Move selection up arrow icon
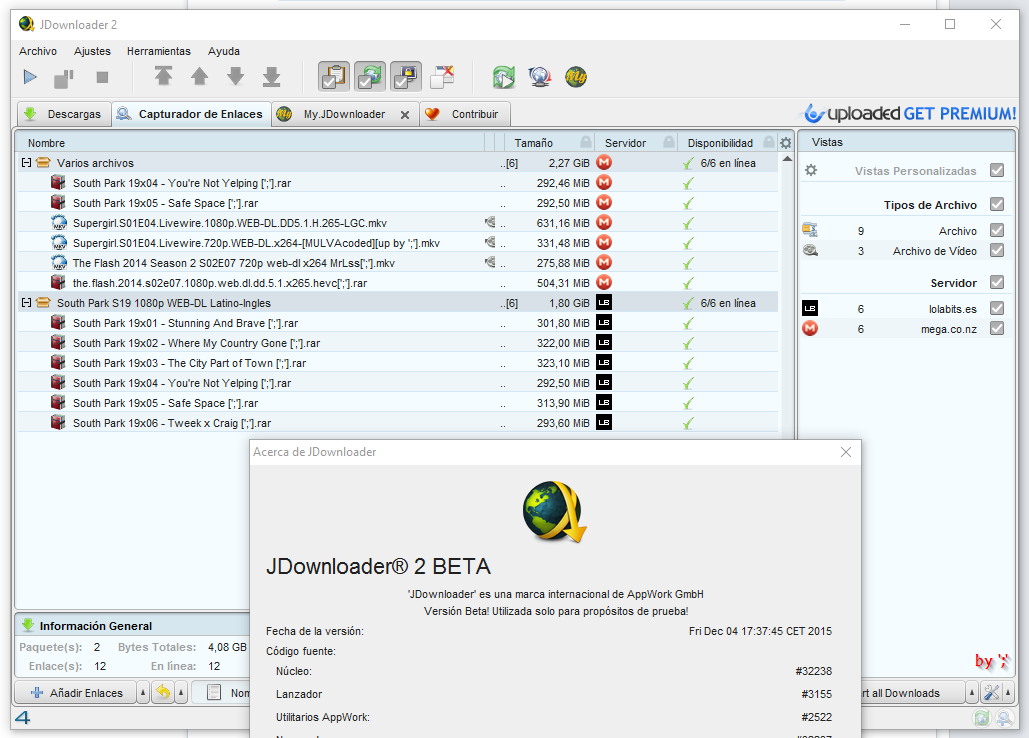The image size is (1029, 738). 200,77
